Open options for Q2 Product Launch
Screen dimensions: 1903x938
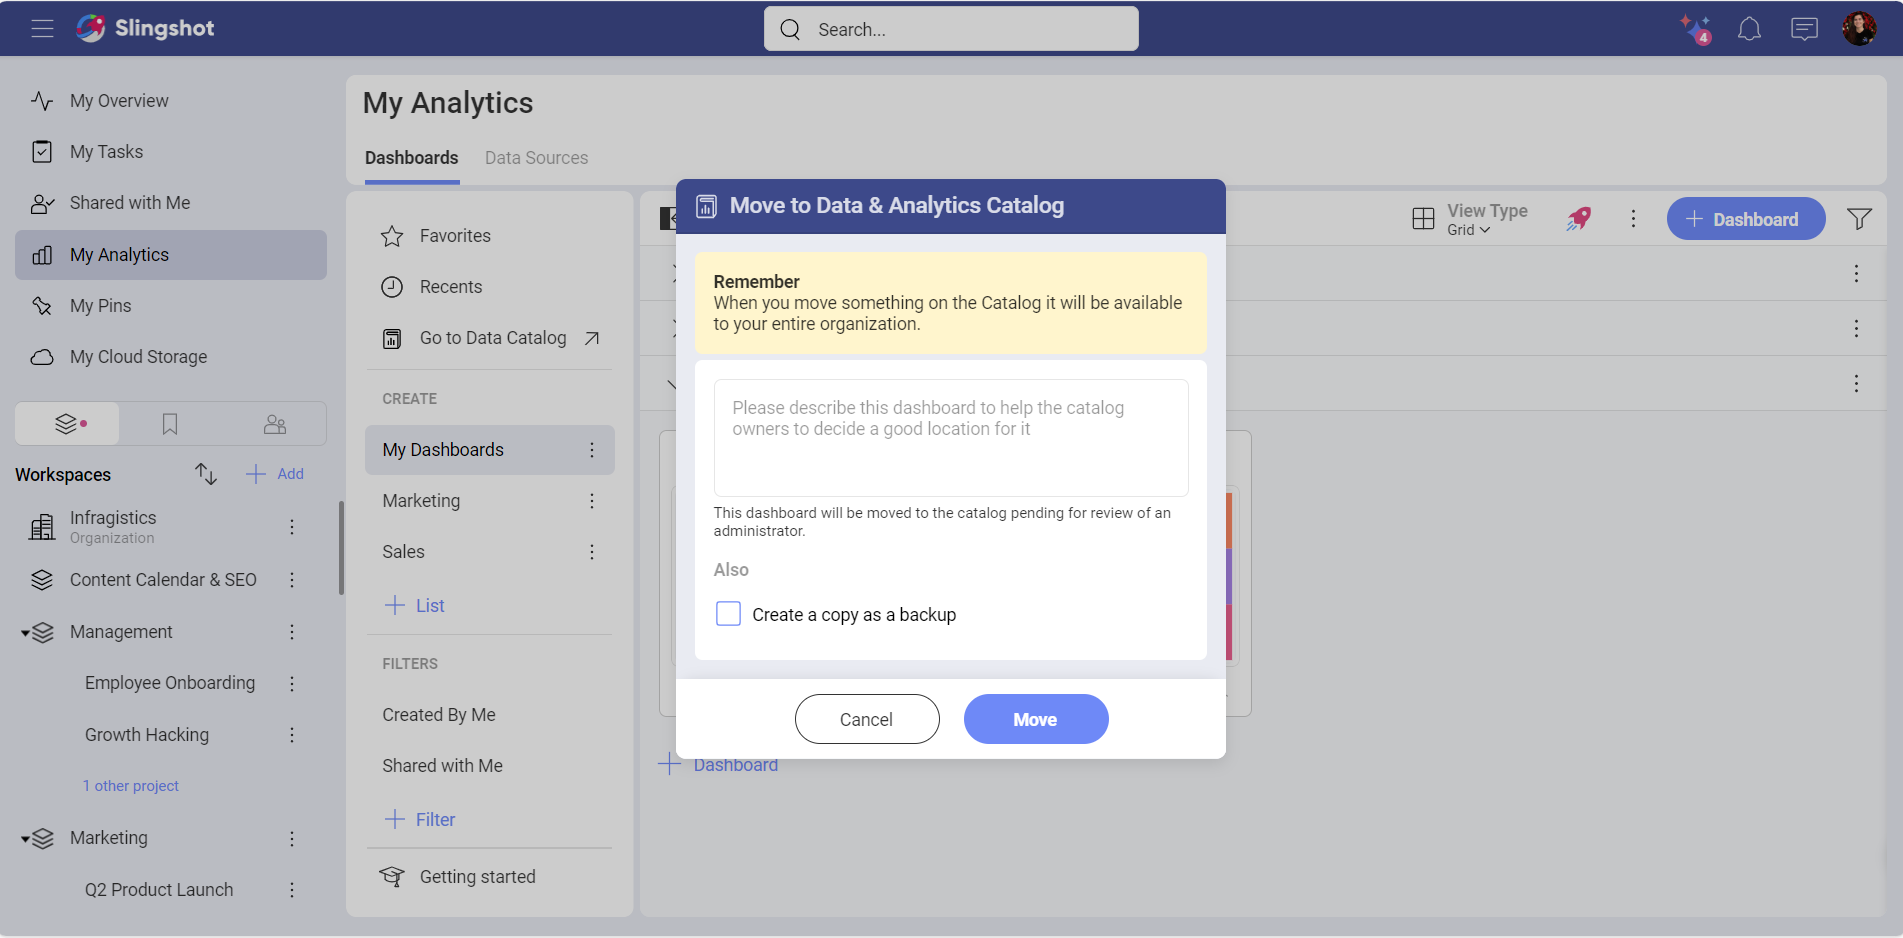[292, 890]
